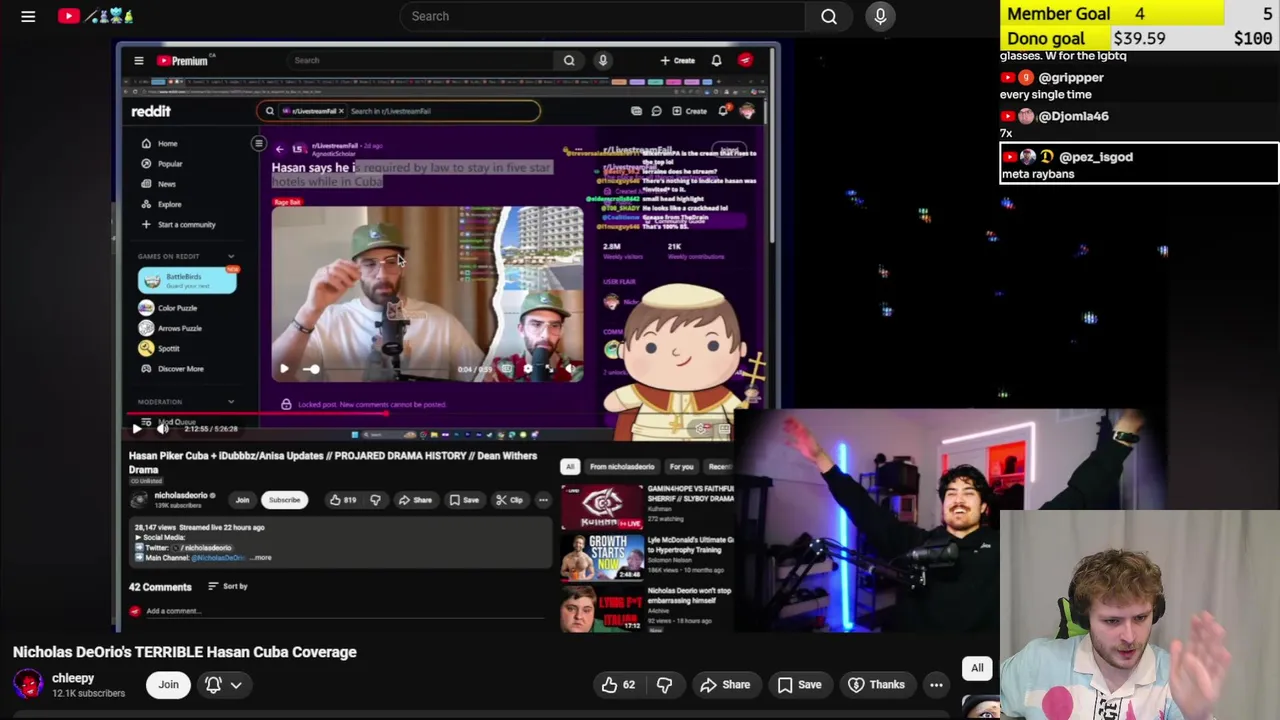Open the inner video three-dot more menu
Screen dimensions: 1280x720
point(543,500)
